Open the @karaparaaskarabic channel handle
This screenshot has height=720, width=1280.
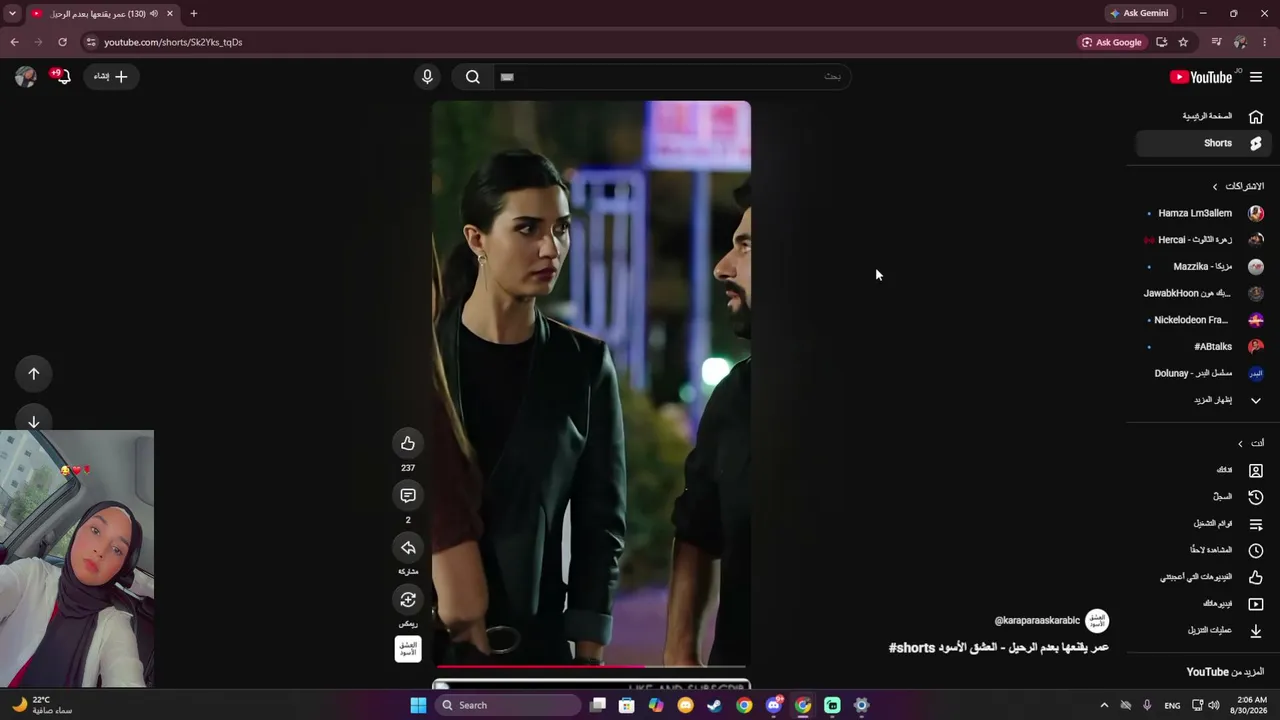1037,621
